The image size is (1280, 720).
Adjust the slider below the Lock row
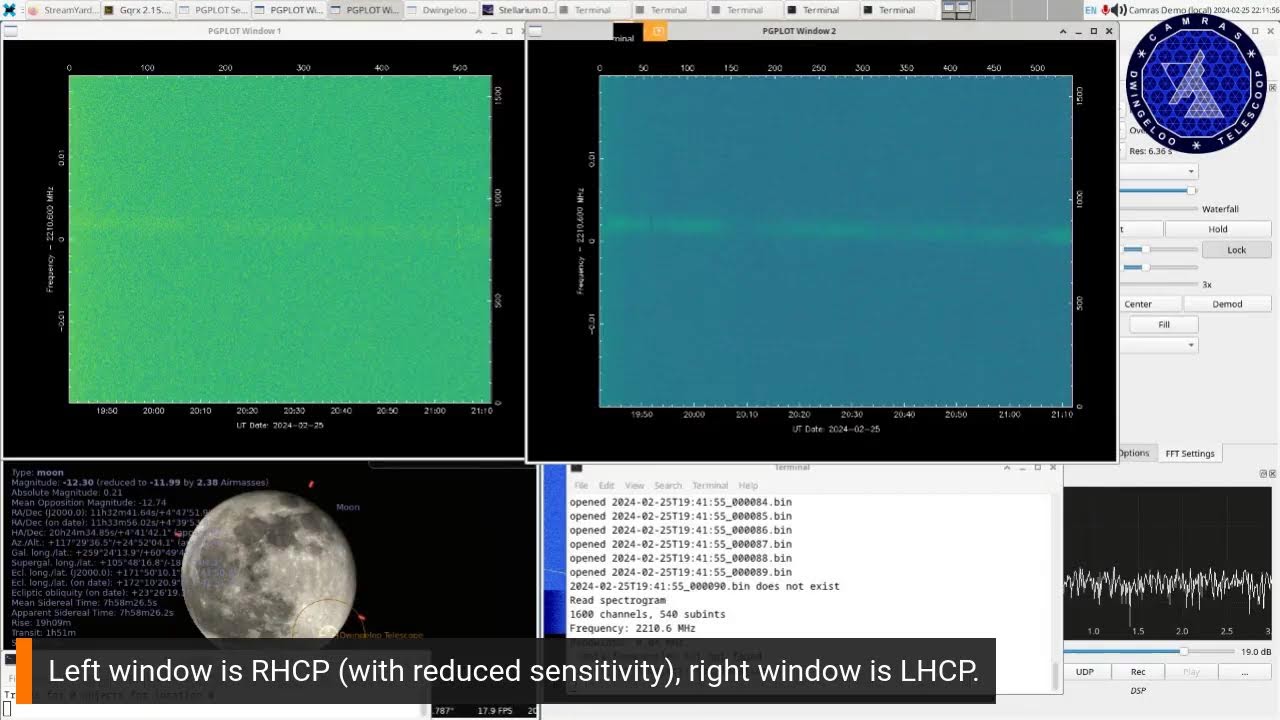pyautogui.click(x=1159, y=267)
